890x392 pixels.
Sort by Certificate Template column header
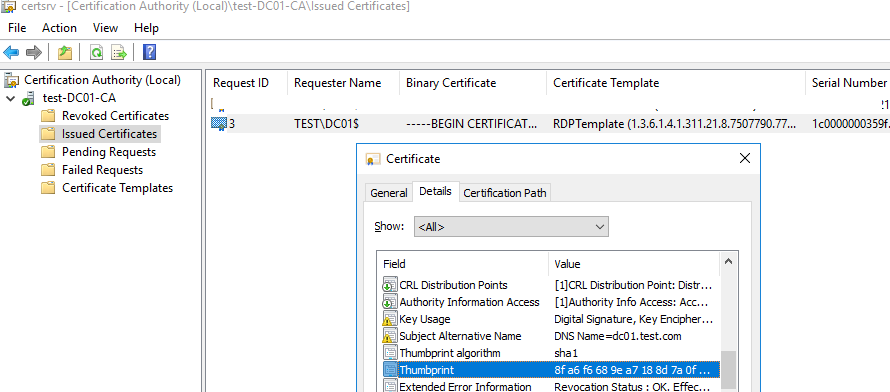point(675,83)
